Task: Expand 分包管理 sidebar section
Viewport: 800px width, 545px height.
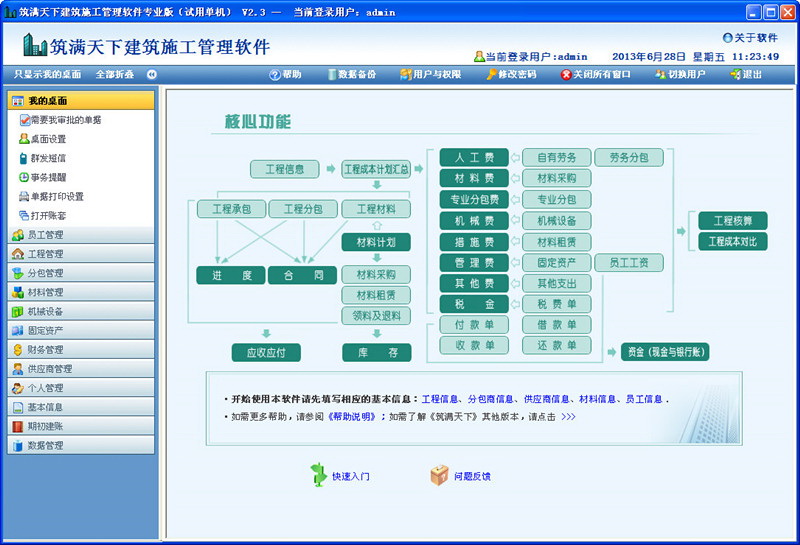Action: pos(81,273)
